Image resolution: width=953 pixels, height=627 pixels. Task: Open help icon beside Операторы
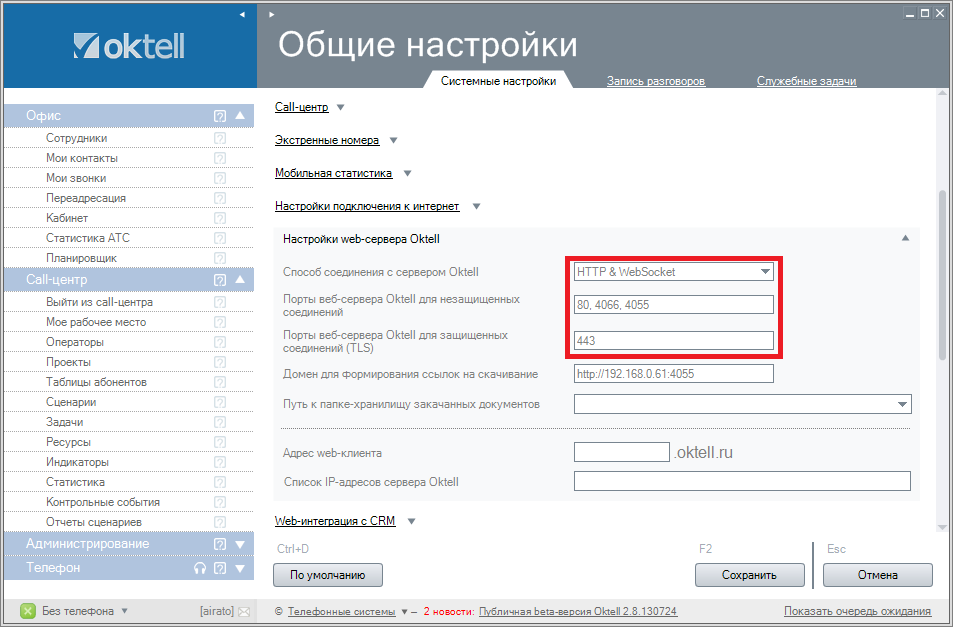(x=220, y=342)
